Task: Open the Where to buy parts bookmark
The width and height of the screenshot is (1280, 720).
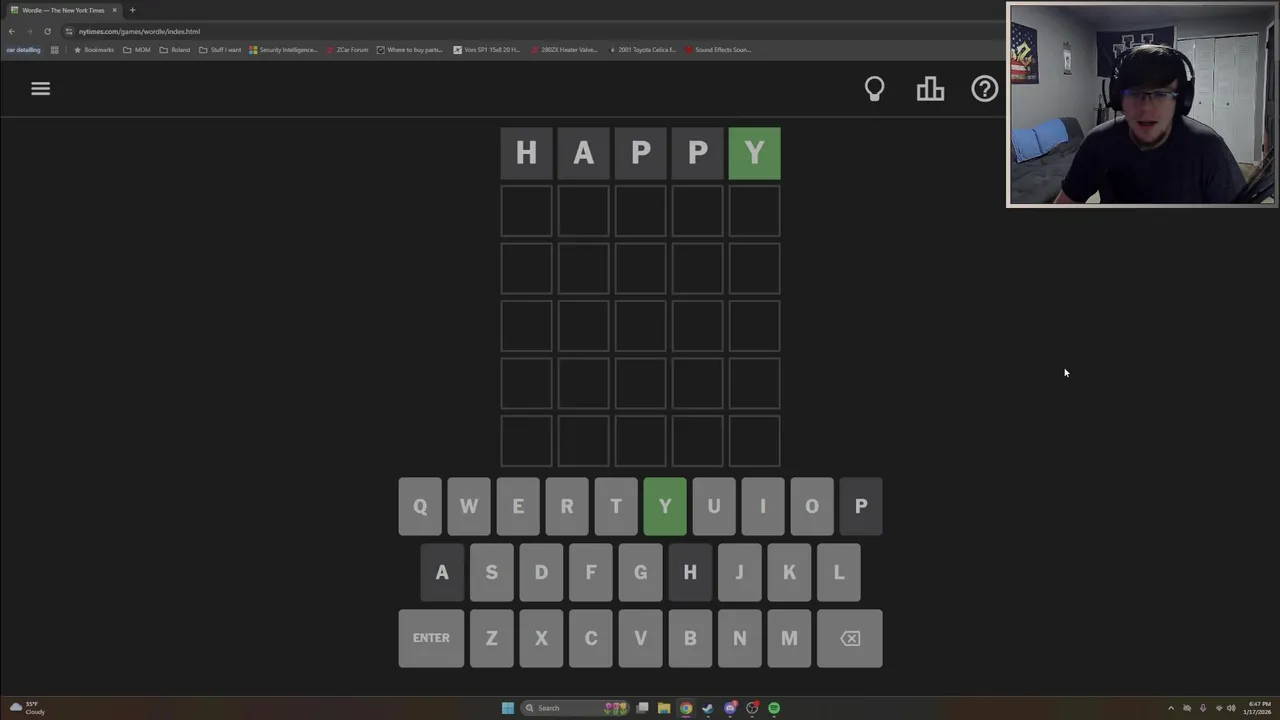Action: (x=410, y=50)
